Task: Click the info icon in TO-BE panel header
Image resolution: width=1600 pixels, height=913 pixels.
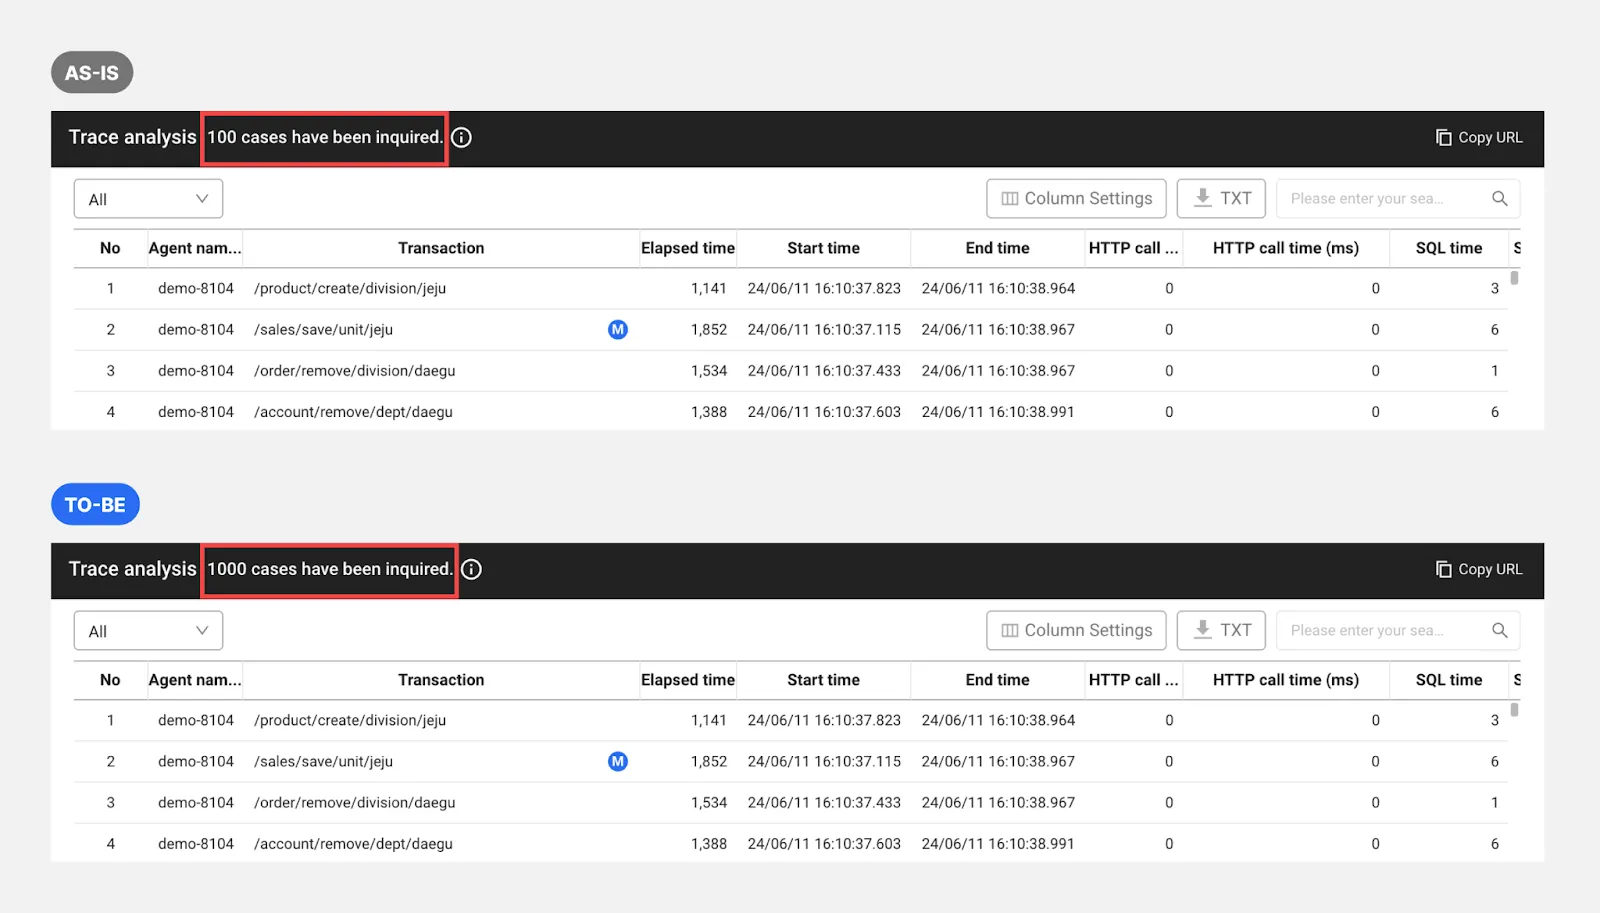Action: pyautogui.click(x=471, y=570)
